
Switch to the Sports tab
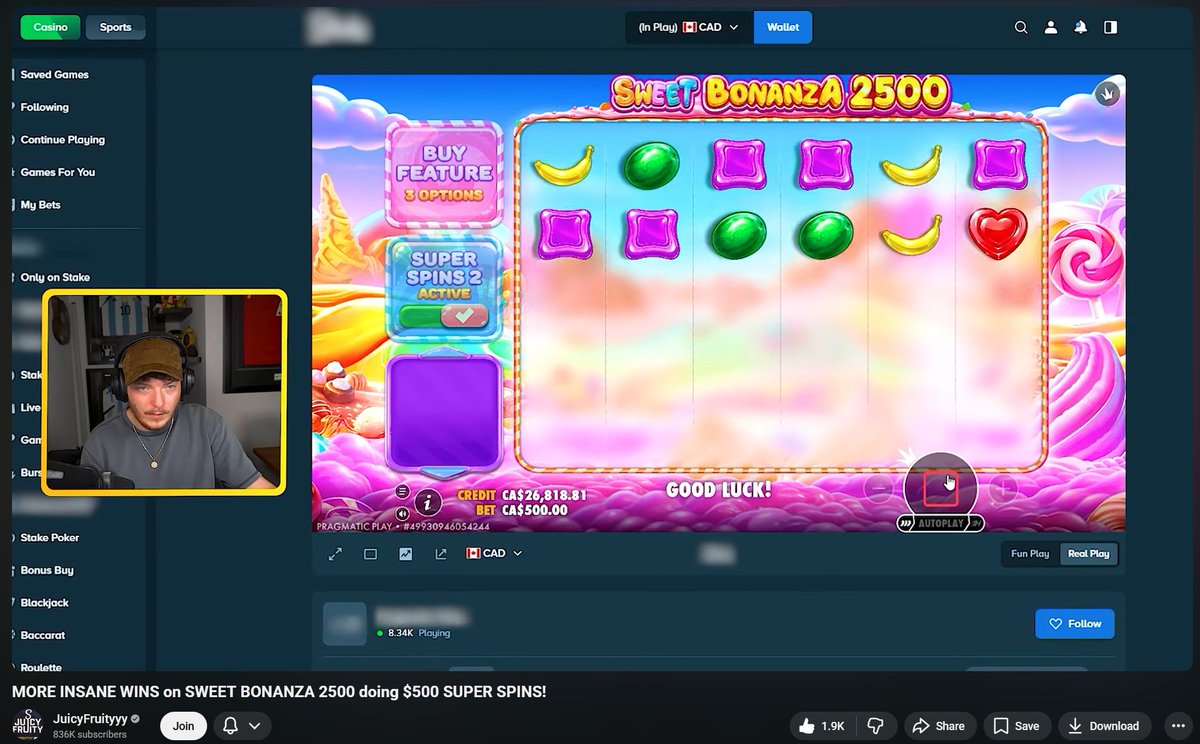click(115, 27)
